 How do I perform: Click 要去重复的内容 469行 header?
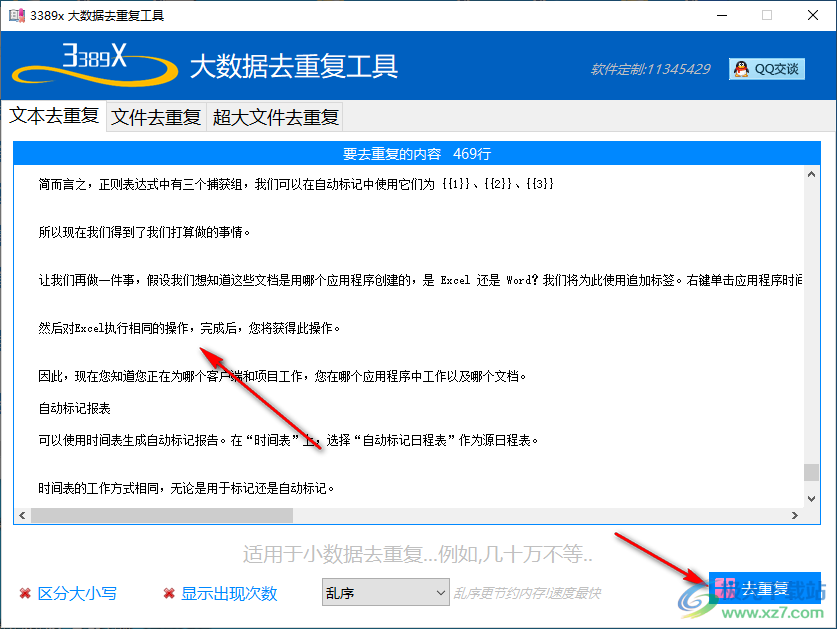[416, 154]
